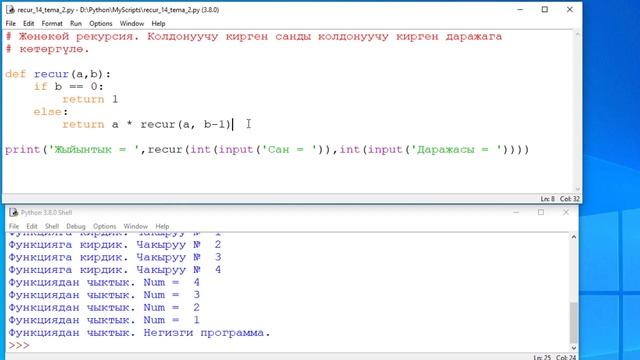
Task: Open the Run menu in the editor
Action: point(76,24)
